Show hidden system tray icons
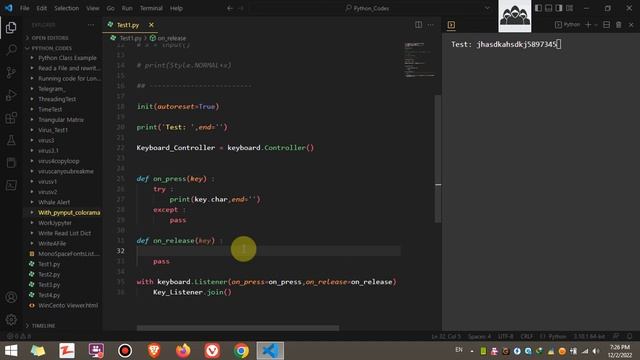This screenshot has width=640, height=360. (472, 351)
